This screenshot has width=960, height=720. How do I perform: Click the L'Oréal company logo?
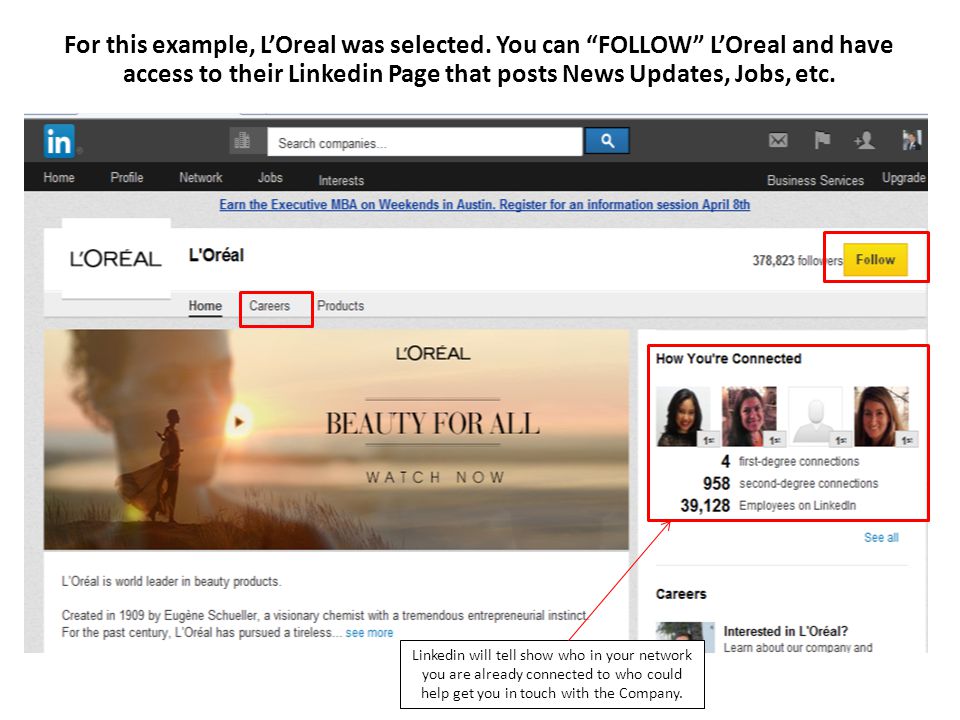pos(116,258)
